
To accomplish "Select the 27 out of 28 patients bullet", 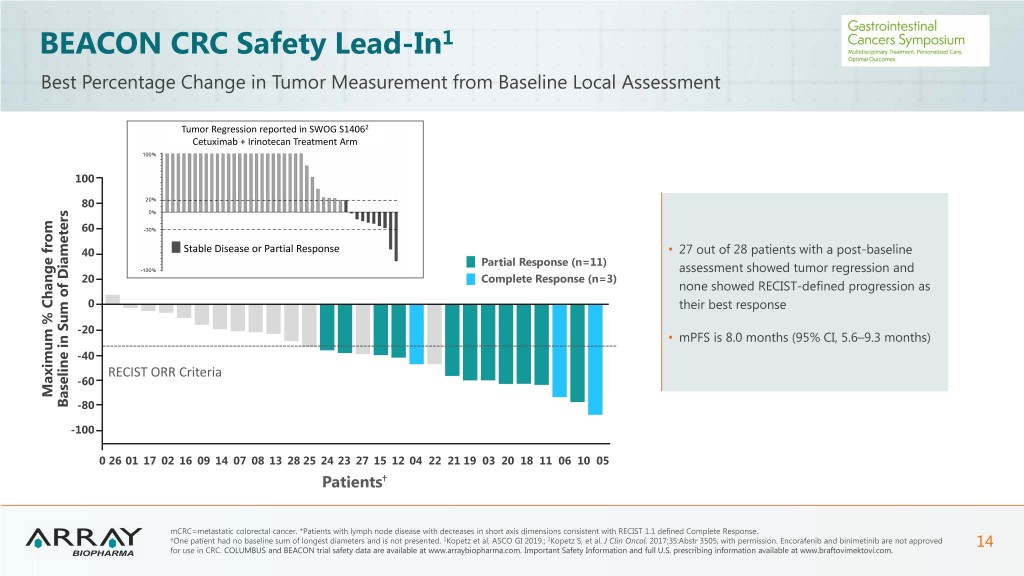I will (803, 276).
